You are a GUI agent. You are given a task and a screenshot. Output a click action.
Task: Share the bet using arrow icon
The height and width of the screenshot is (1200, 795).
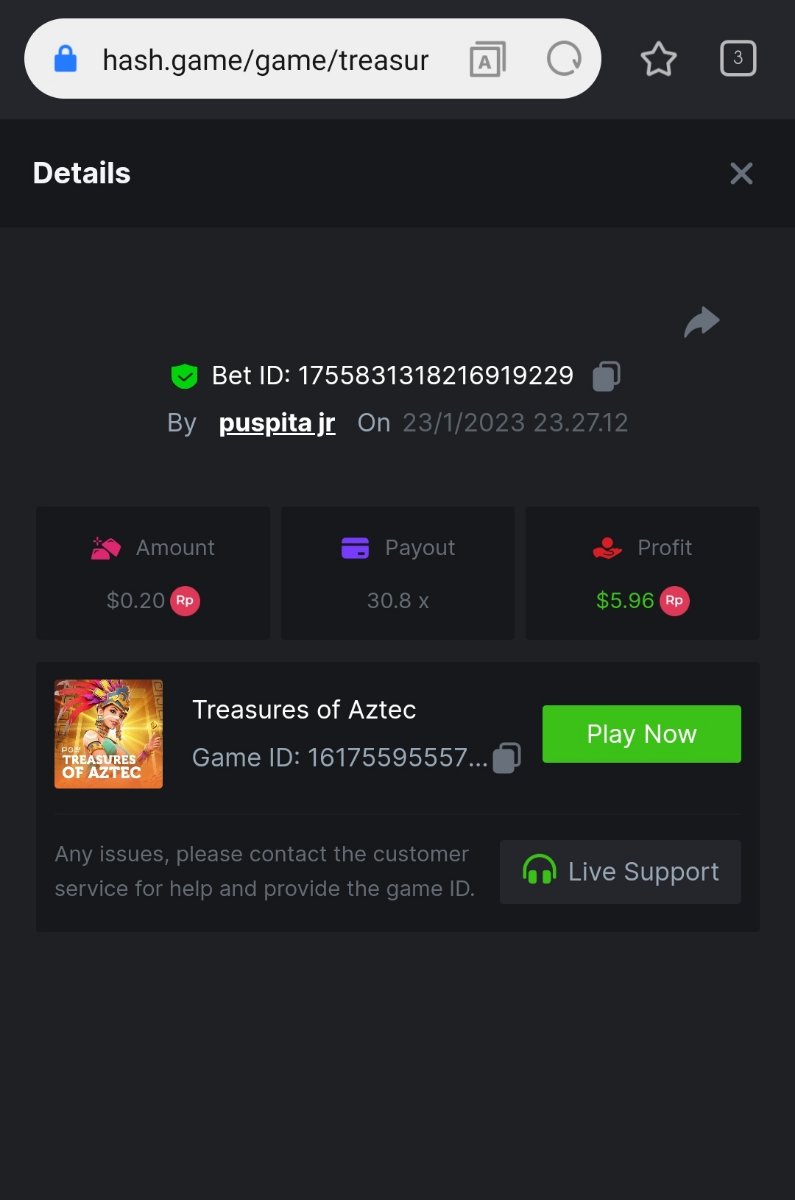click(701, 322)
